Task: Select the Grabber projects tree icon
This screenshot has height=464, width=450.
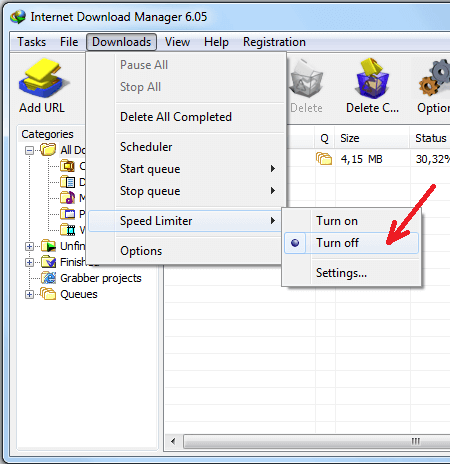Action: click(49, 278)
